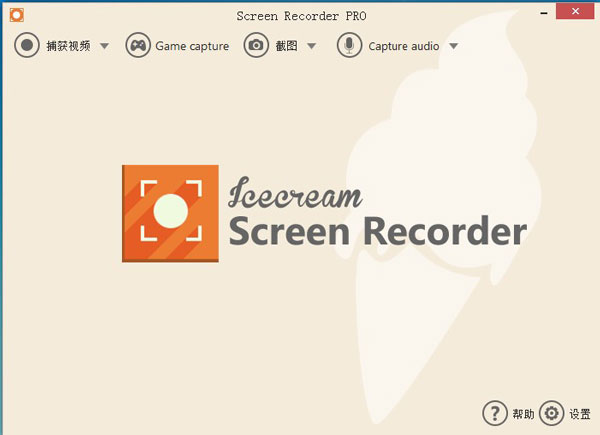The image size is (600, 435).
Task: Select the Capture audio label
Action: click(404, 46)
